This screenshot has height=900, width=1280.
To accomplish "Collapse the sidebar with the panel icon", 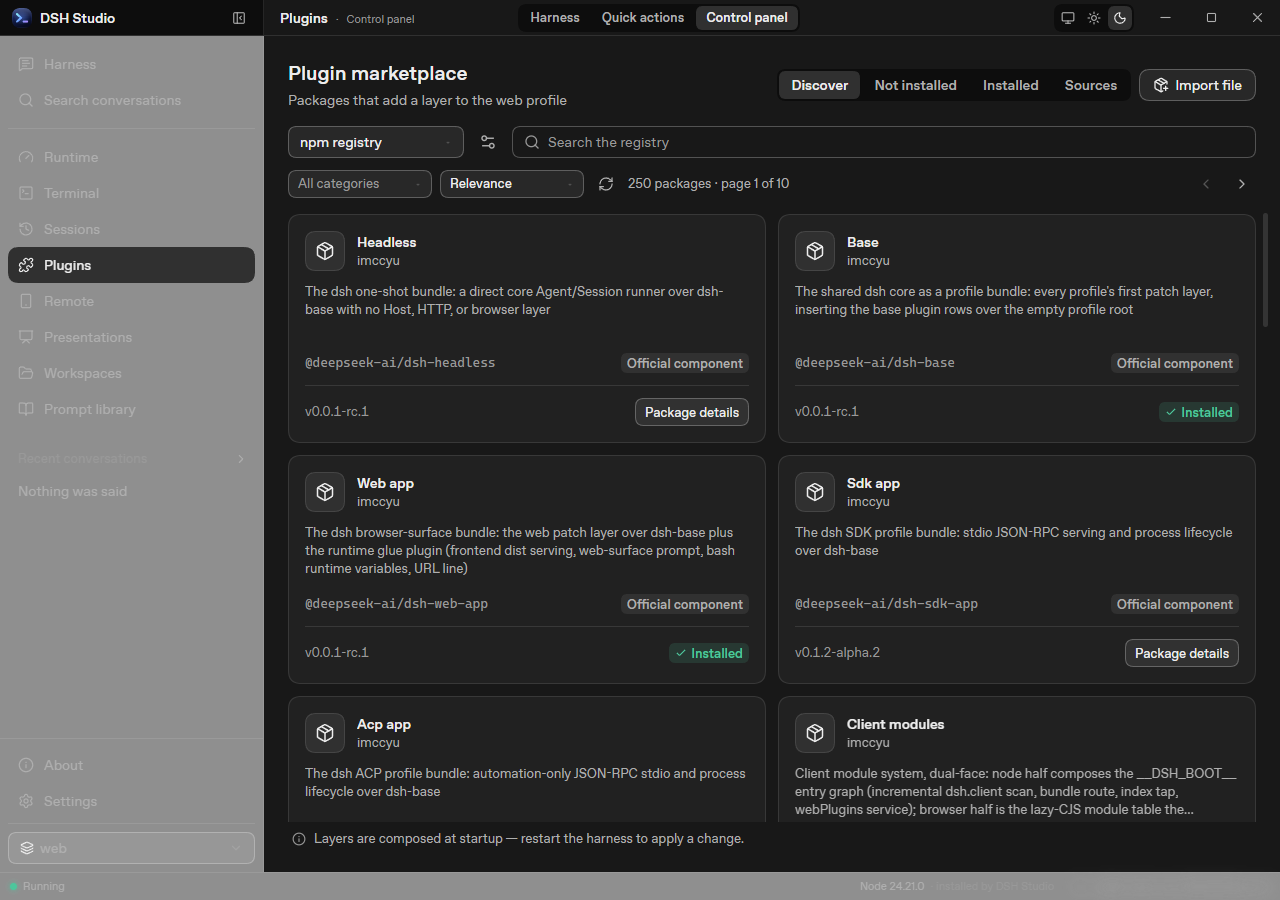I will (x=239, y=18).
